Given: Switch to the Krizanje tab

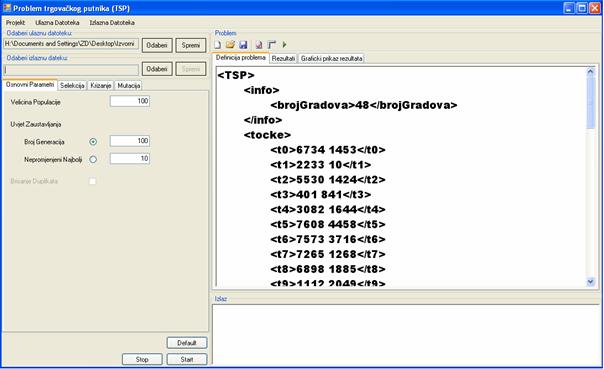Looking at the screenshot, I should (x=101, y=86).
